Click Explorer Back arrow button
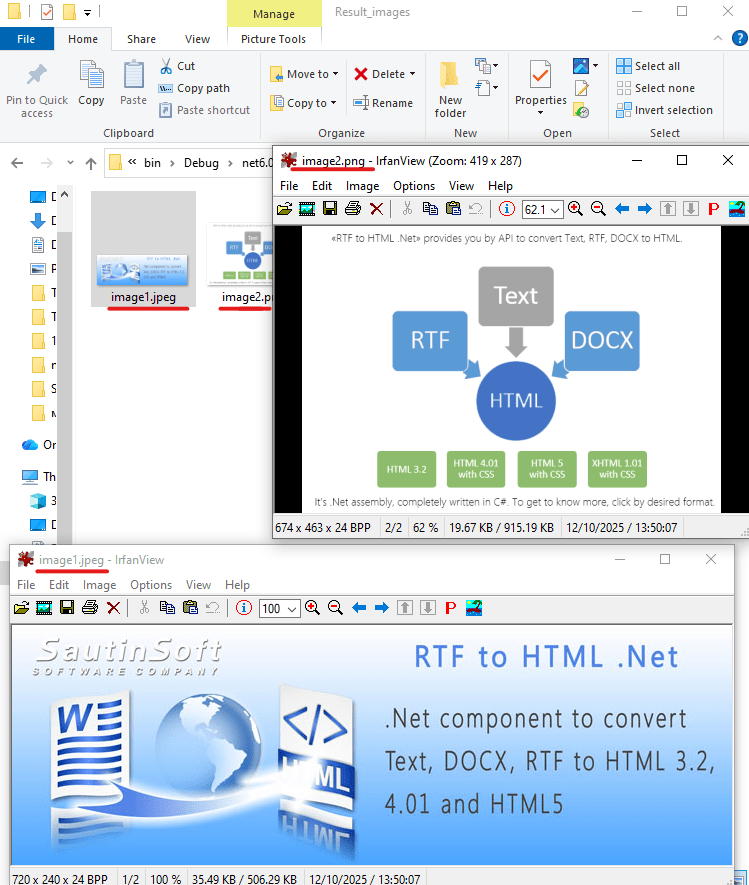This screenshot has width=749, height=885. tap(17, 163)
